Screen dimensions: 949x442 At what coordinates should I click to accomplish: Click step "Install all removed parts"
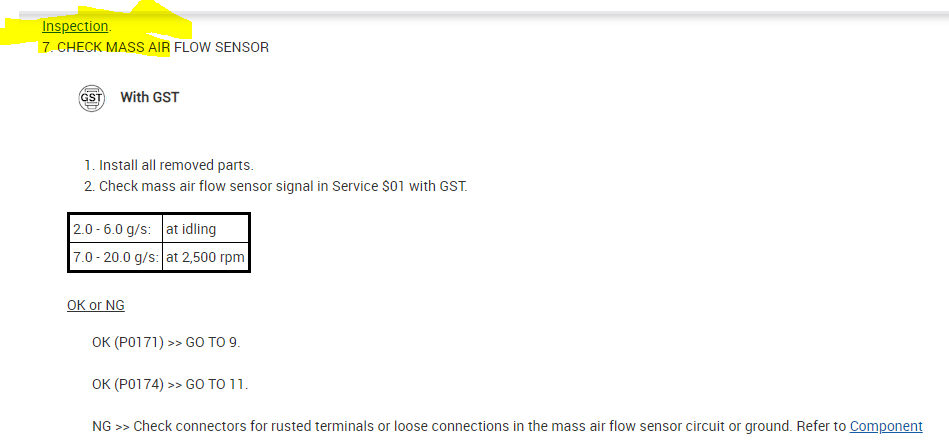click(x=176, y=165)
